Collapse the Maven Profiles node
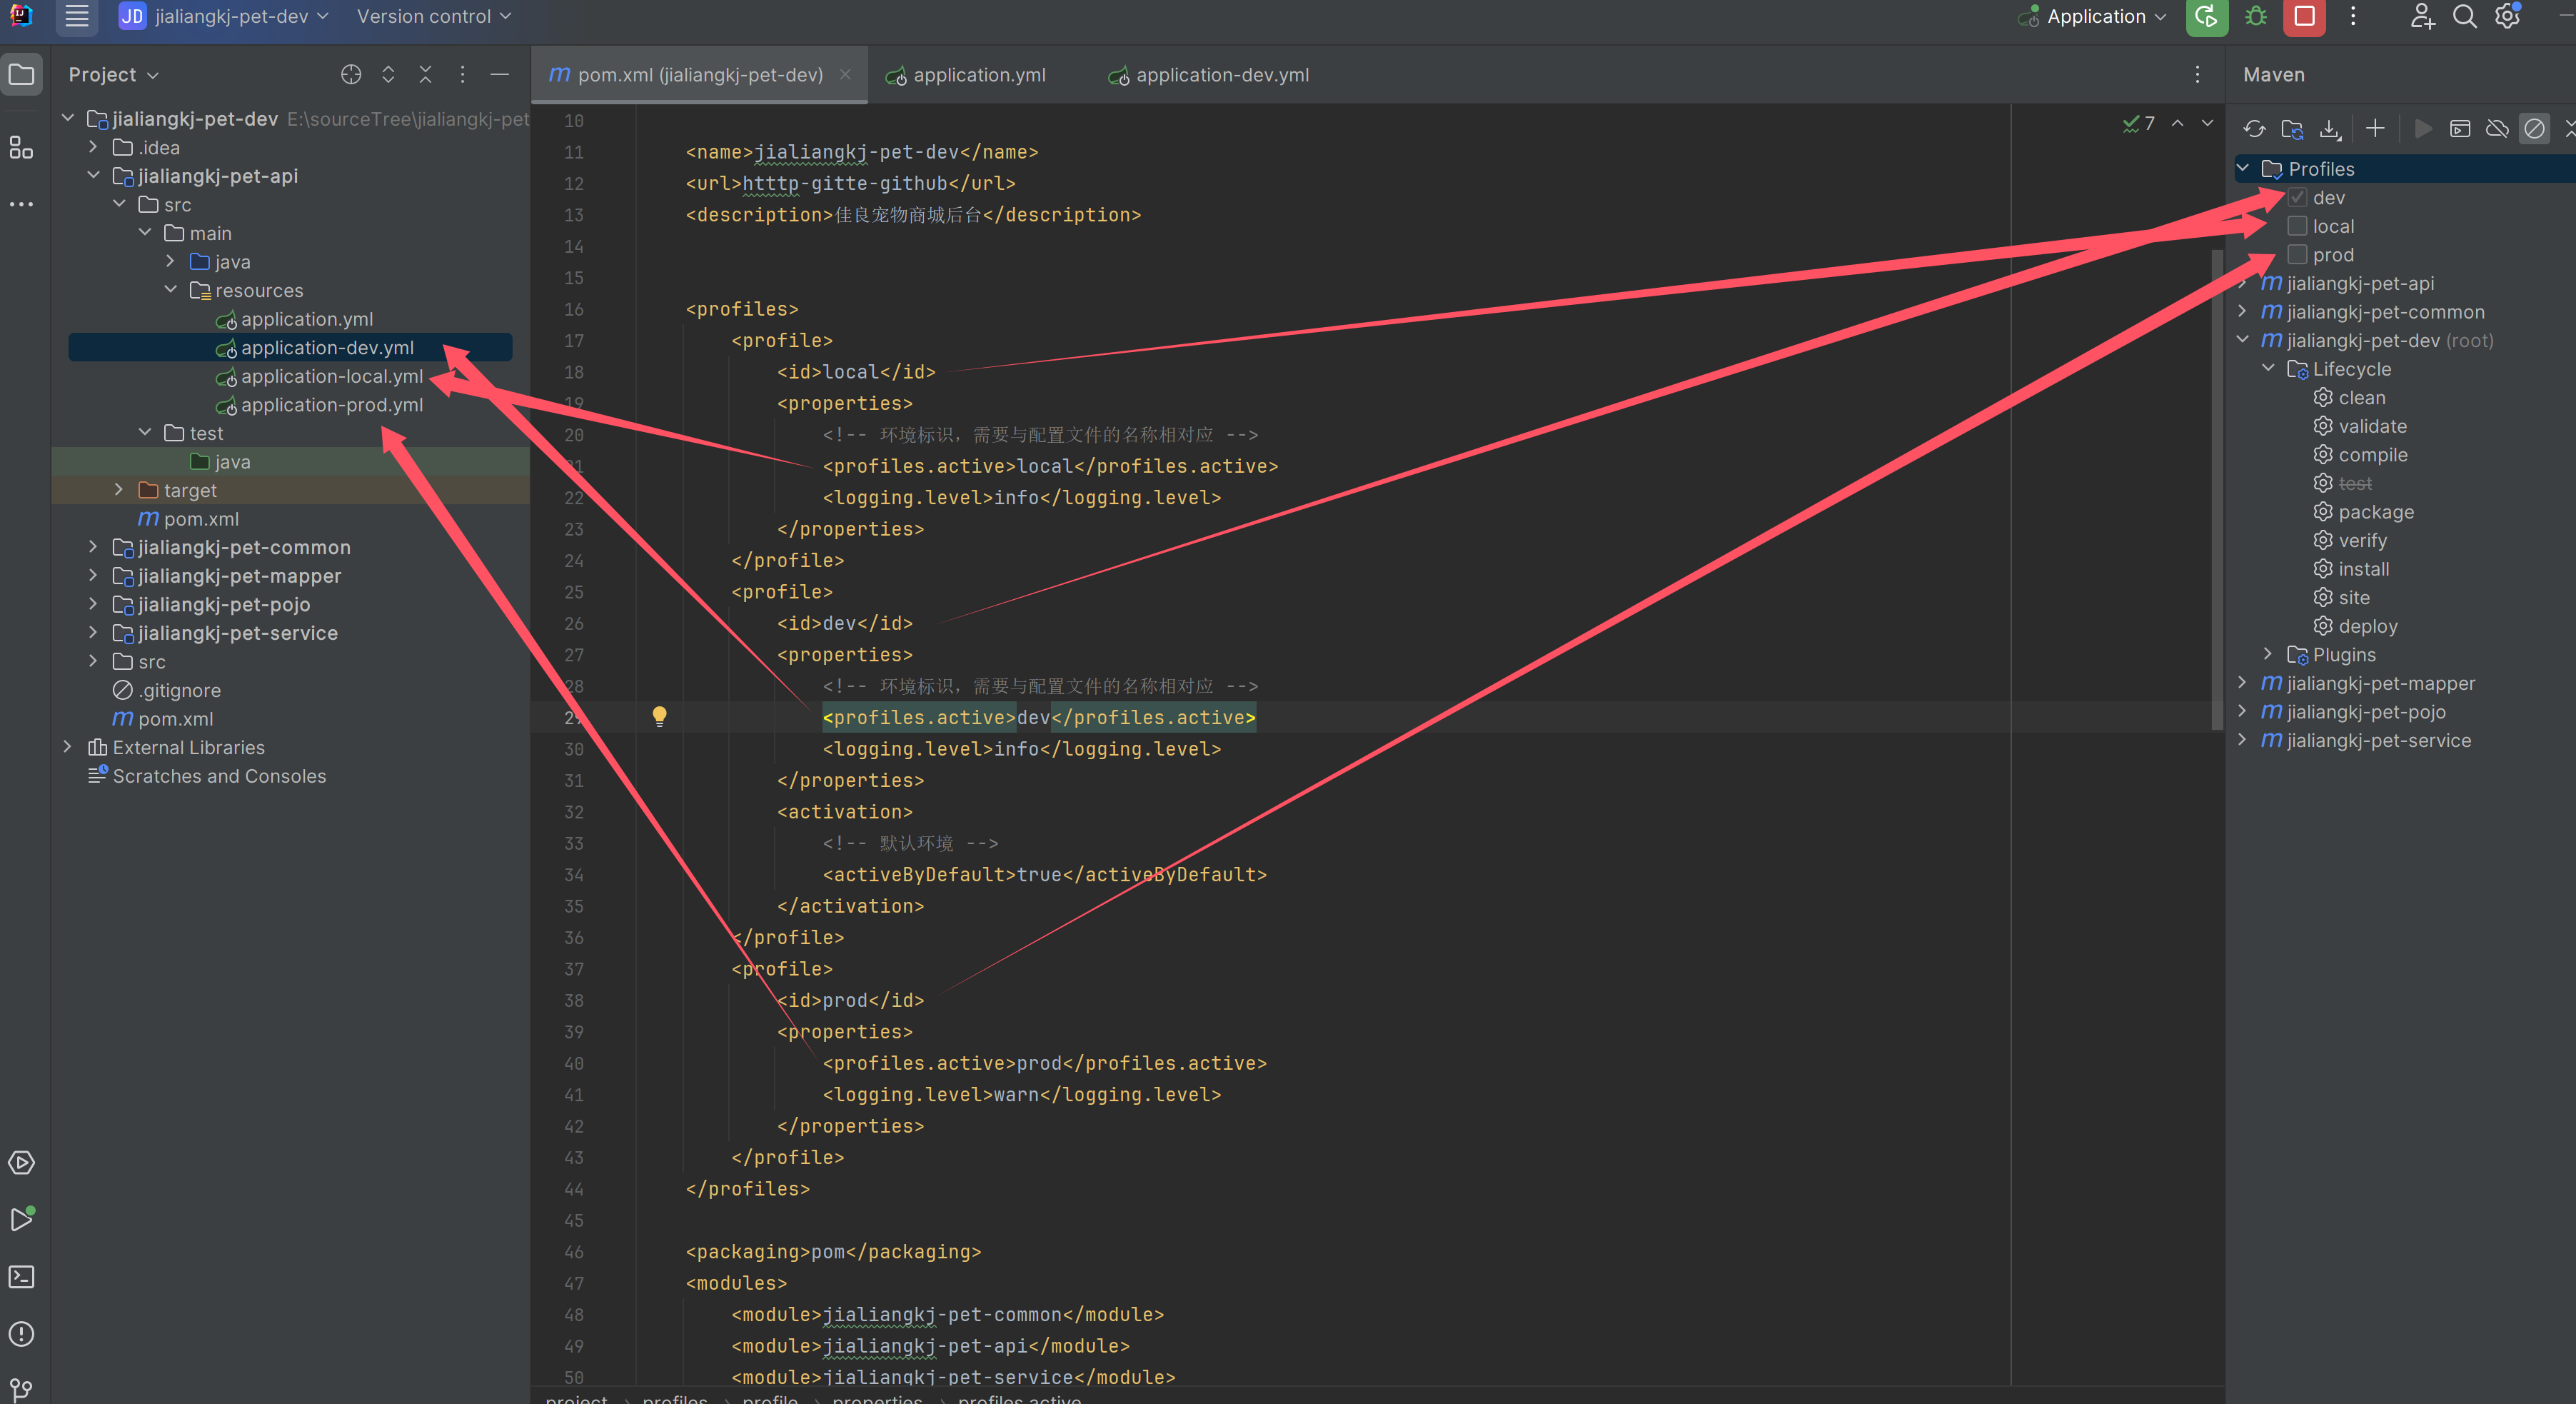Viewport: 2576px width, 1404px height. [x=2243, y=168]
